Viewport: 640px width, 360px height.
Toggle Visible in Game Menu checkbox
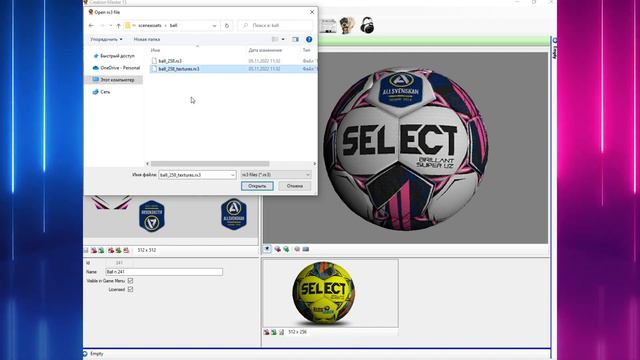tap(130, 281)
